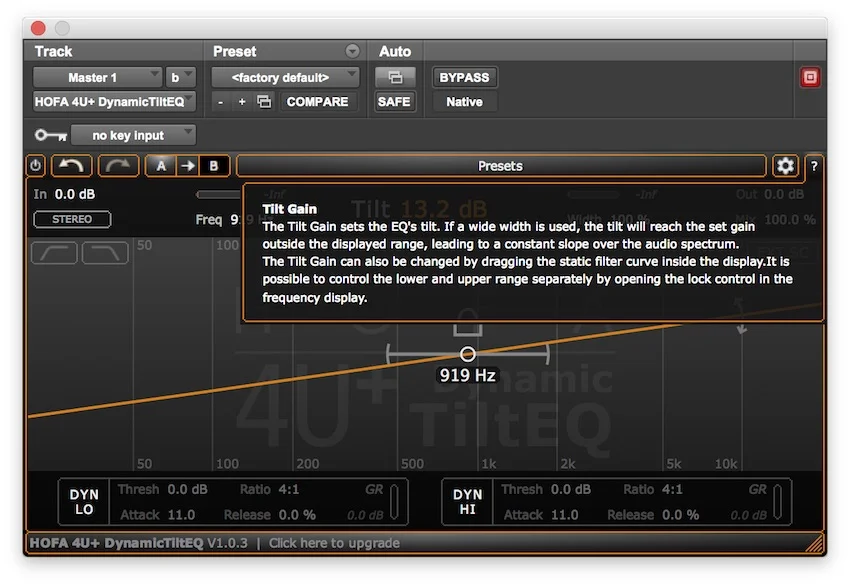Click the resize grip in bottom corner
Viewport: 850px width, 585px height.
point(814,543)
